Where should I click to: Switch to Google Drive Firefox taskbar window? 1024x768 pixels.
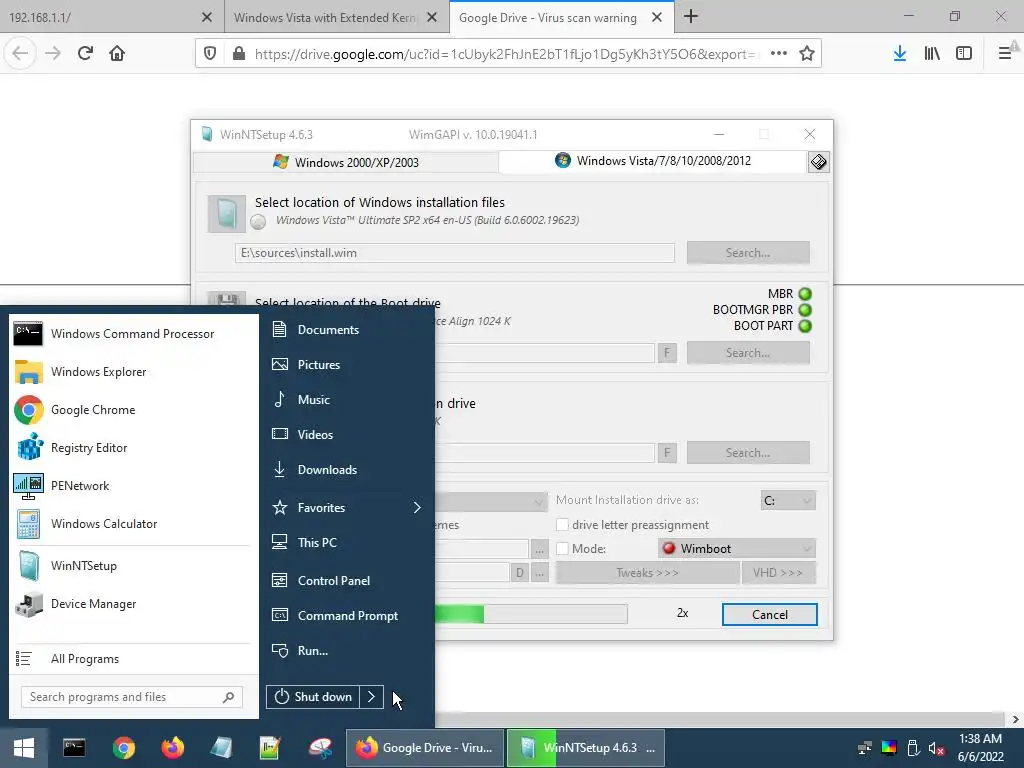[x=424, y=748]
